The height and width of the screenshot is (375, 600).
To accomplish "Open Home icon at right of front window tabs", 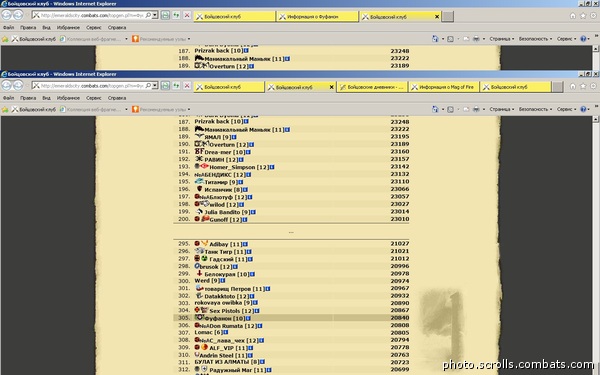I will 573,86.
